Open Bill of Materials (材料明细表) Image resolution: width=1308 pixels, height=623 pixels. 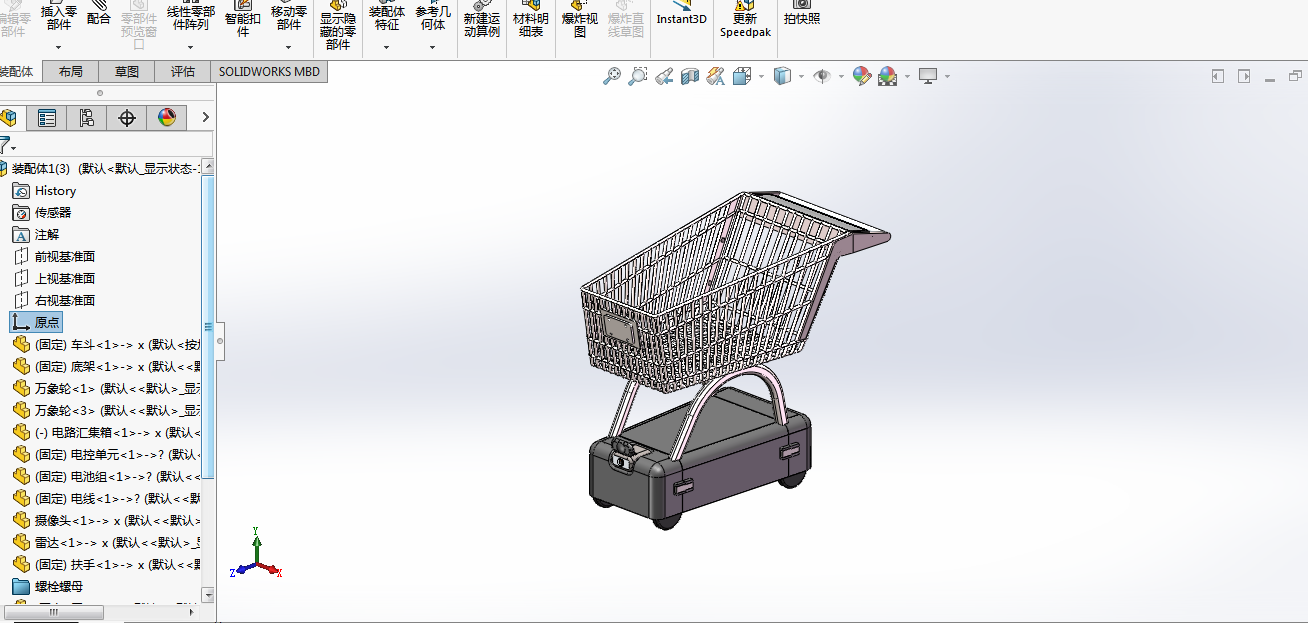[531, 20]
